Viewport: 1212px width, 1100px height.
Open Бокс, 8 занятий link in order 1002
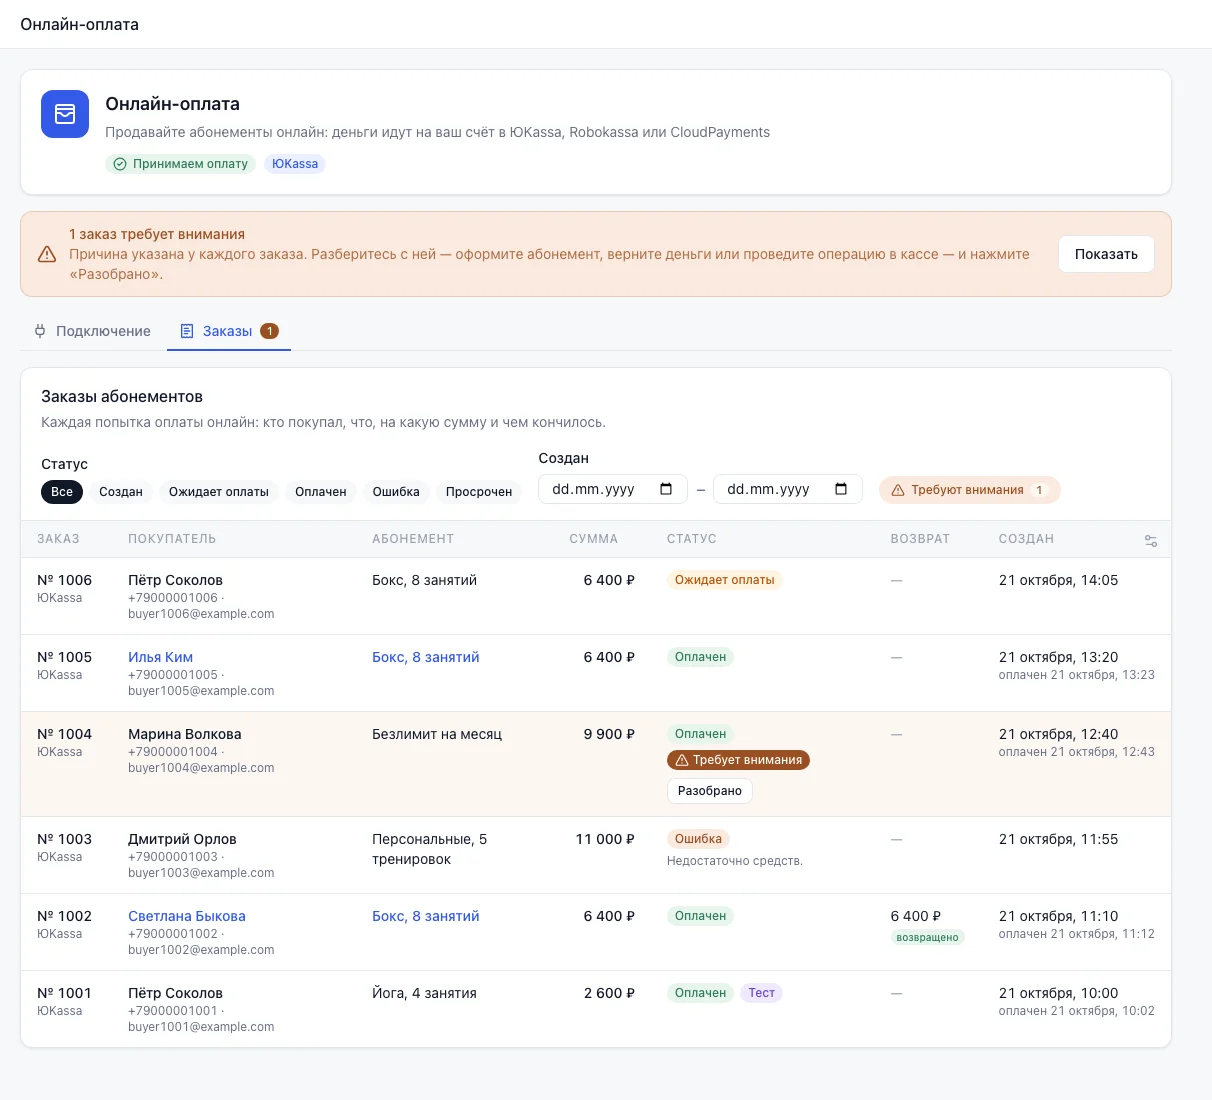[x=426, y=916]
